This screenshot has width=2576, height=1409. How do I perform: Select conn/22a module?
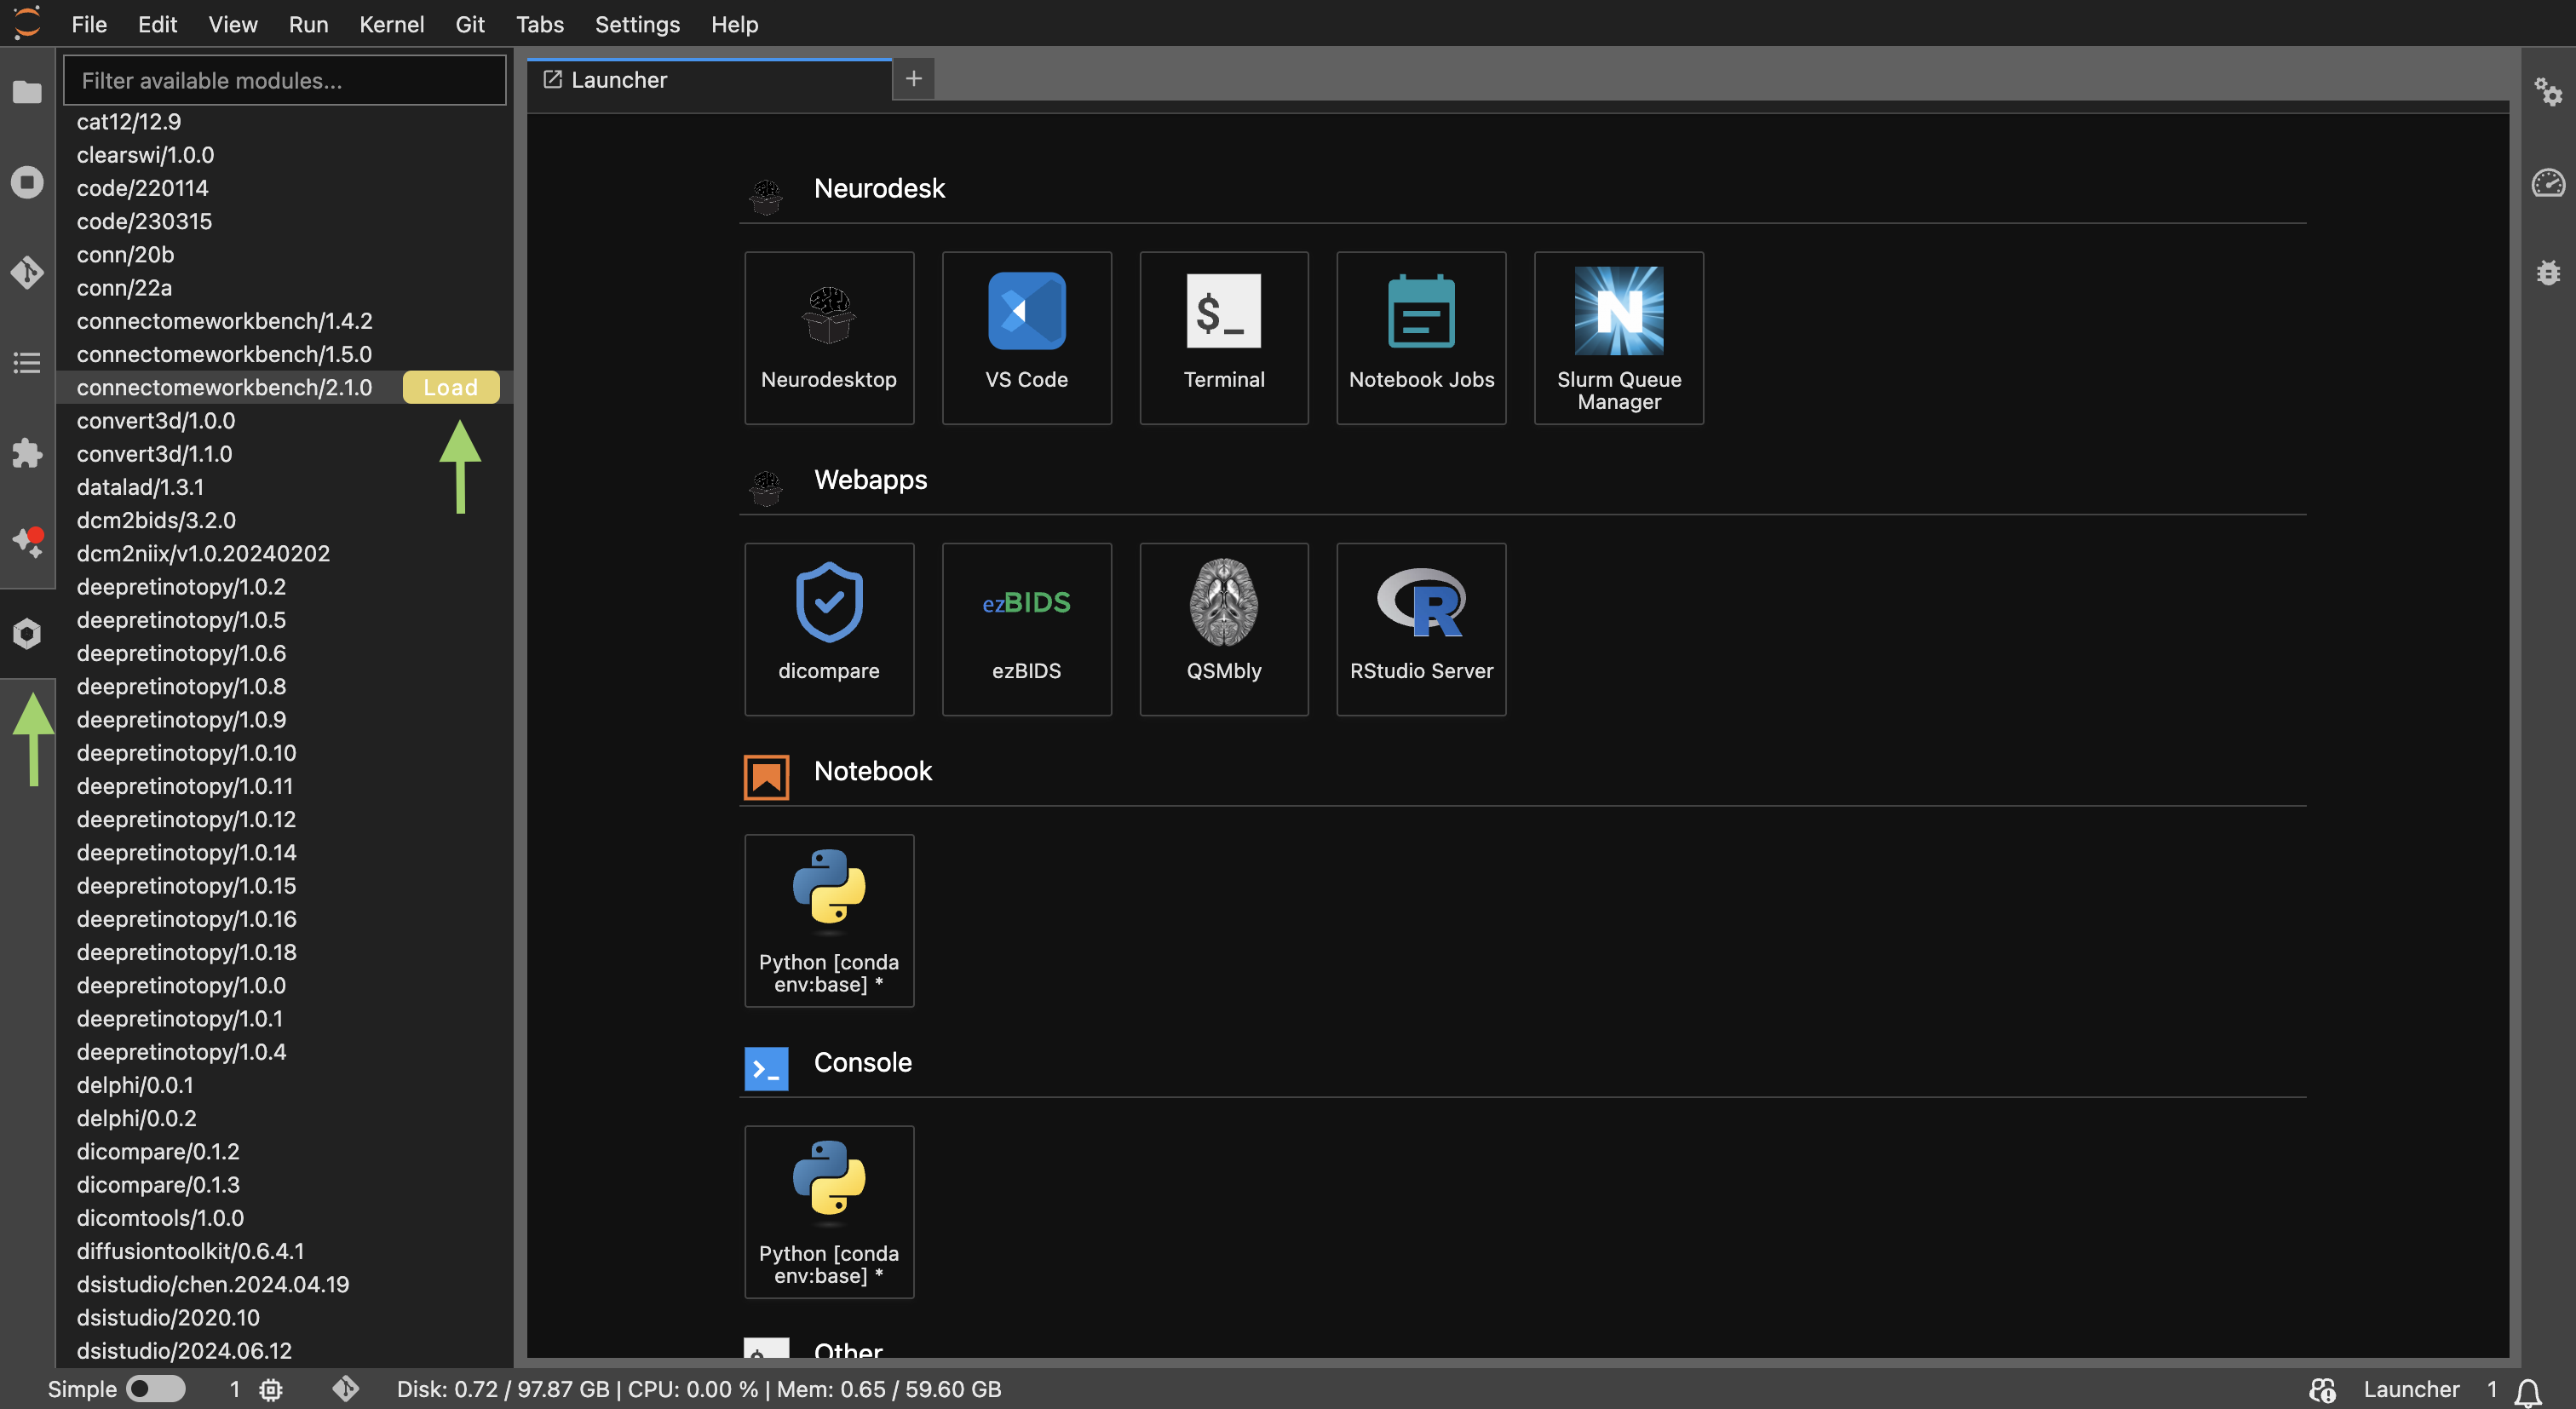tap(124, 288)
